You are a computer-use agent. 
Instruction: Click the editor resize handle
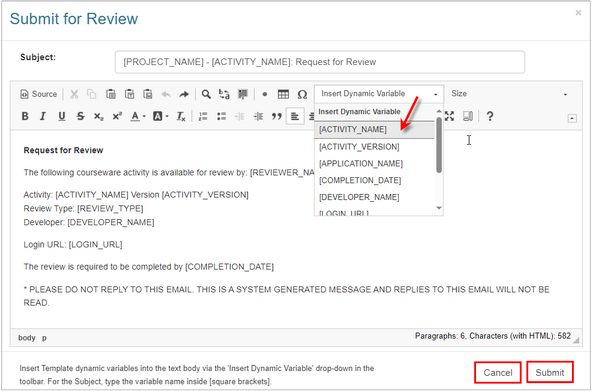coord(576,340)
